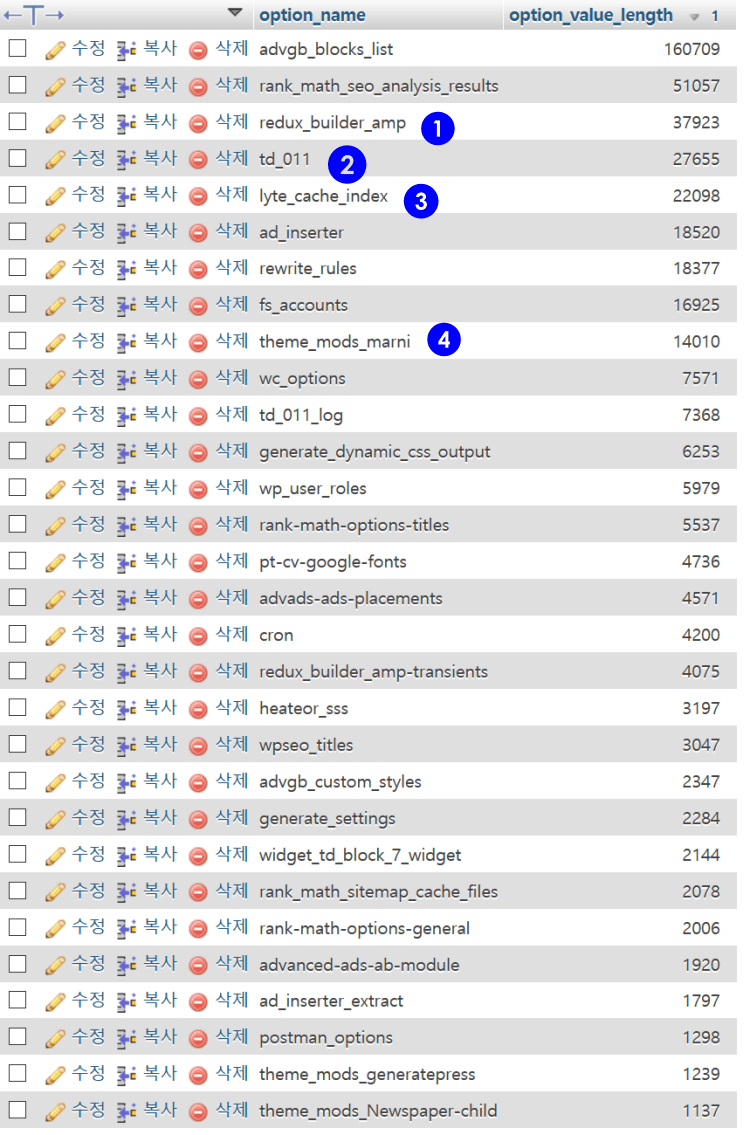
Task: Tick the checkbox beside wpseo_titles
Action: [x=17, y=745]
